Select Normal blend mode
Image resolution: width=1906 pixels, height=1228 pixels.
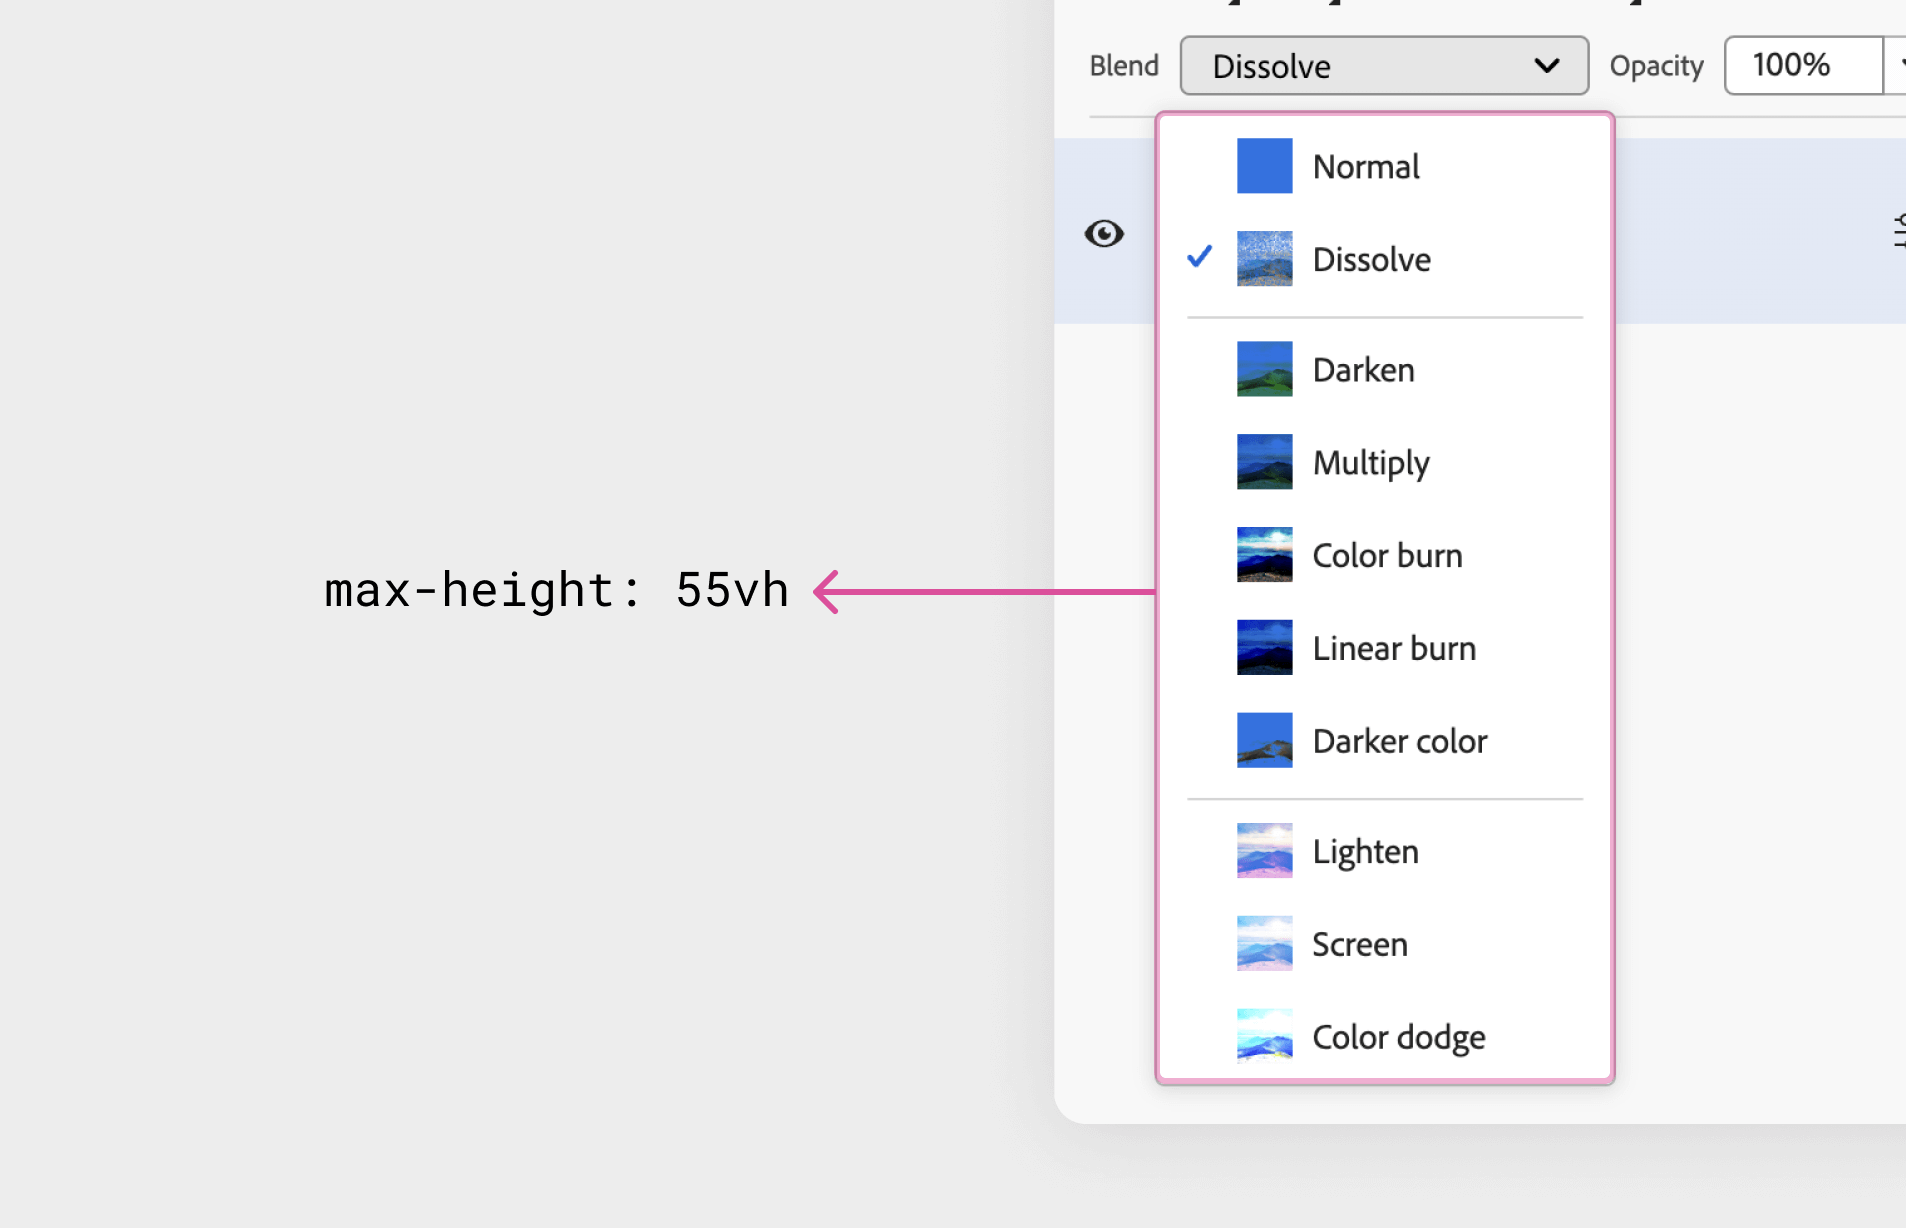tap(1366, 167)
